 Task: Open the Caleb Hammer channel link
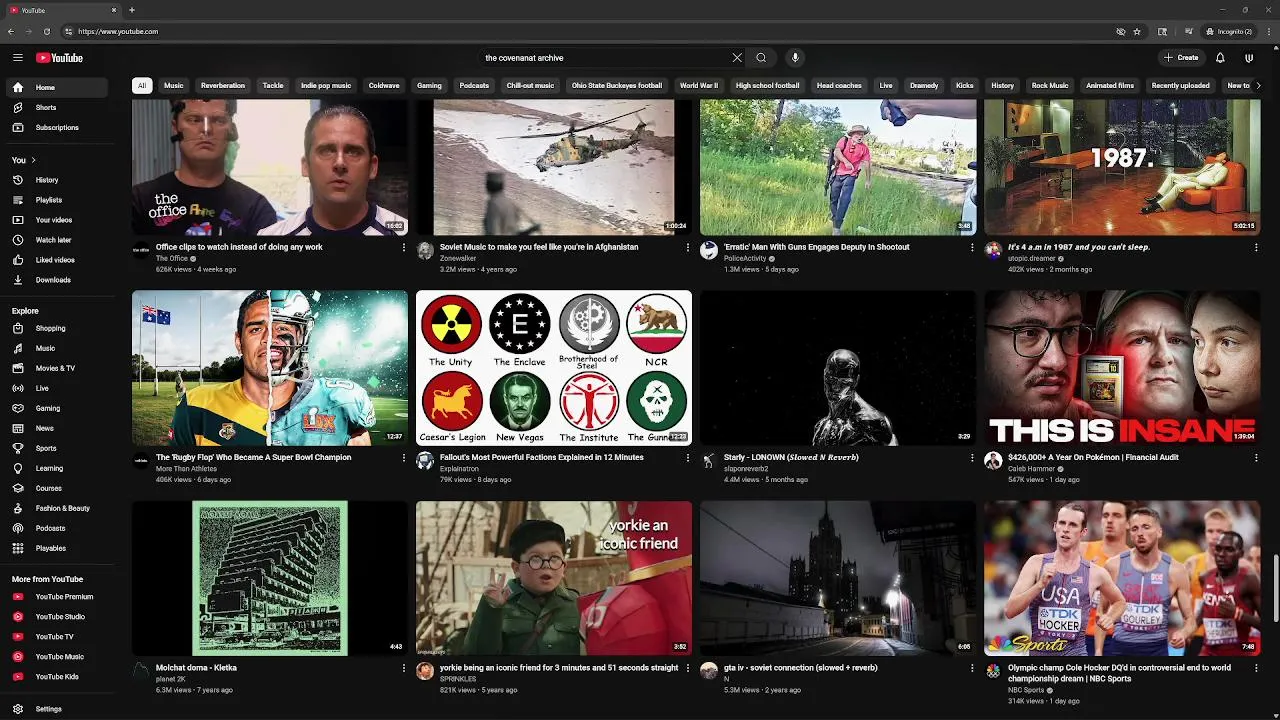[x=1031, y=469]
